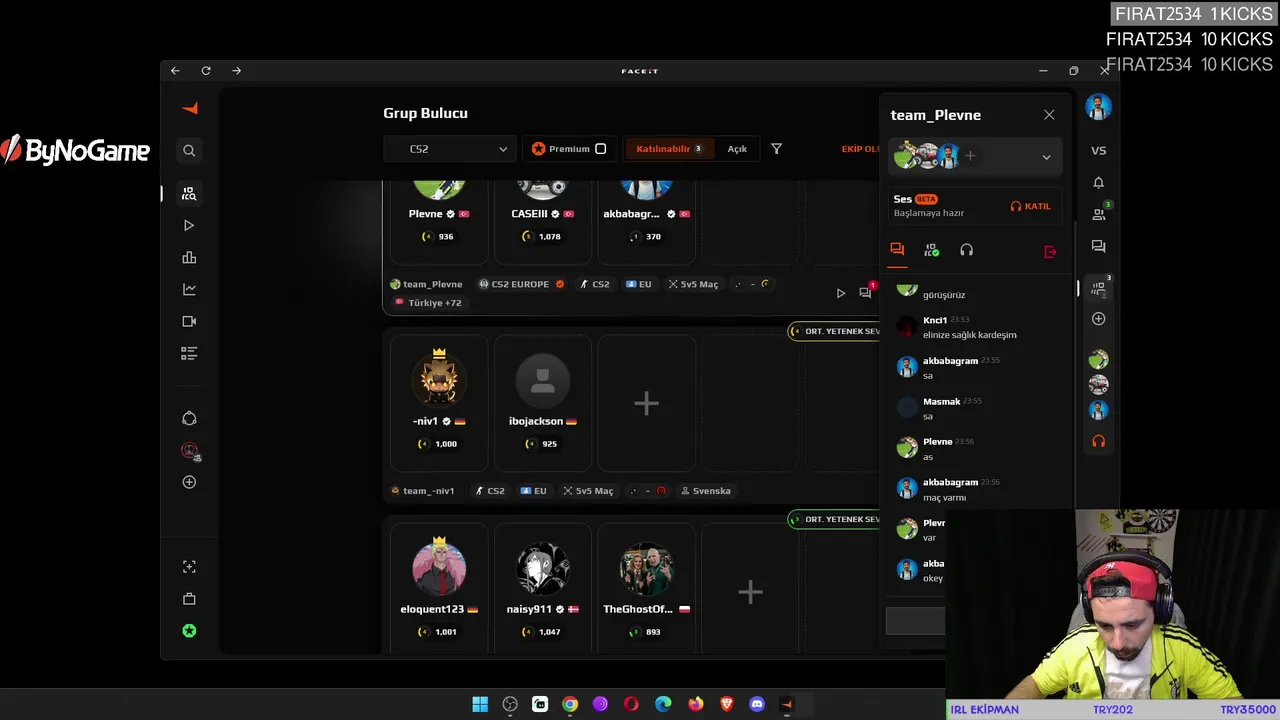Open the task list sidebar icon
The image size is (1280, 720).
point(189,354)
